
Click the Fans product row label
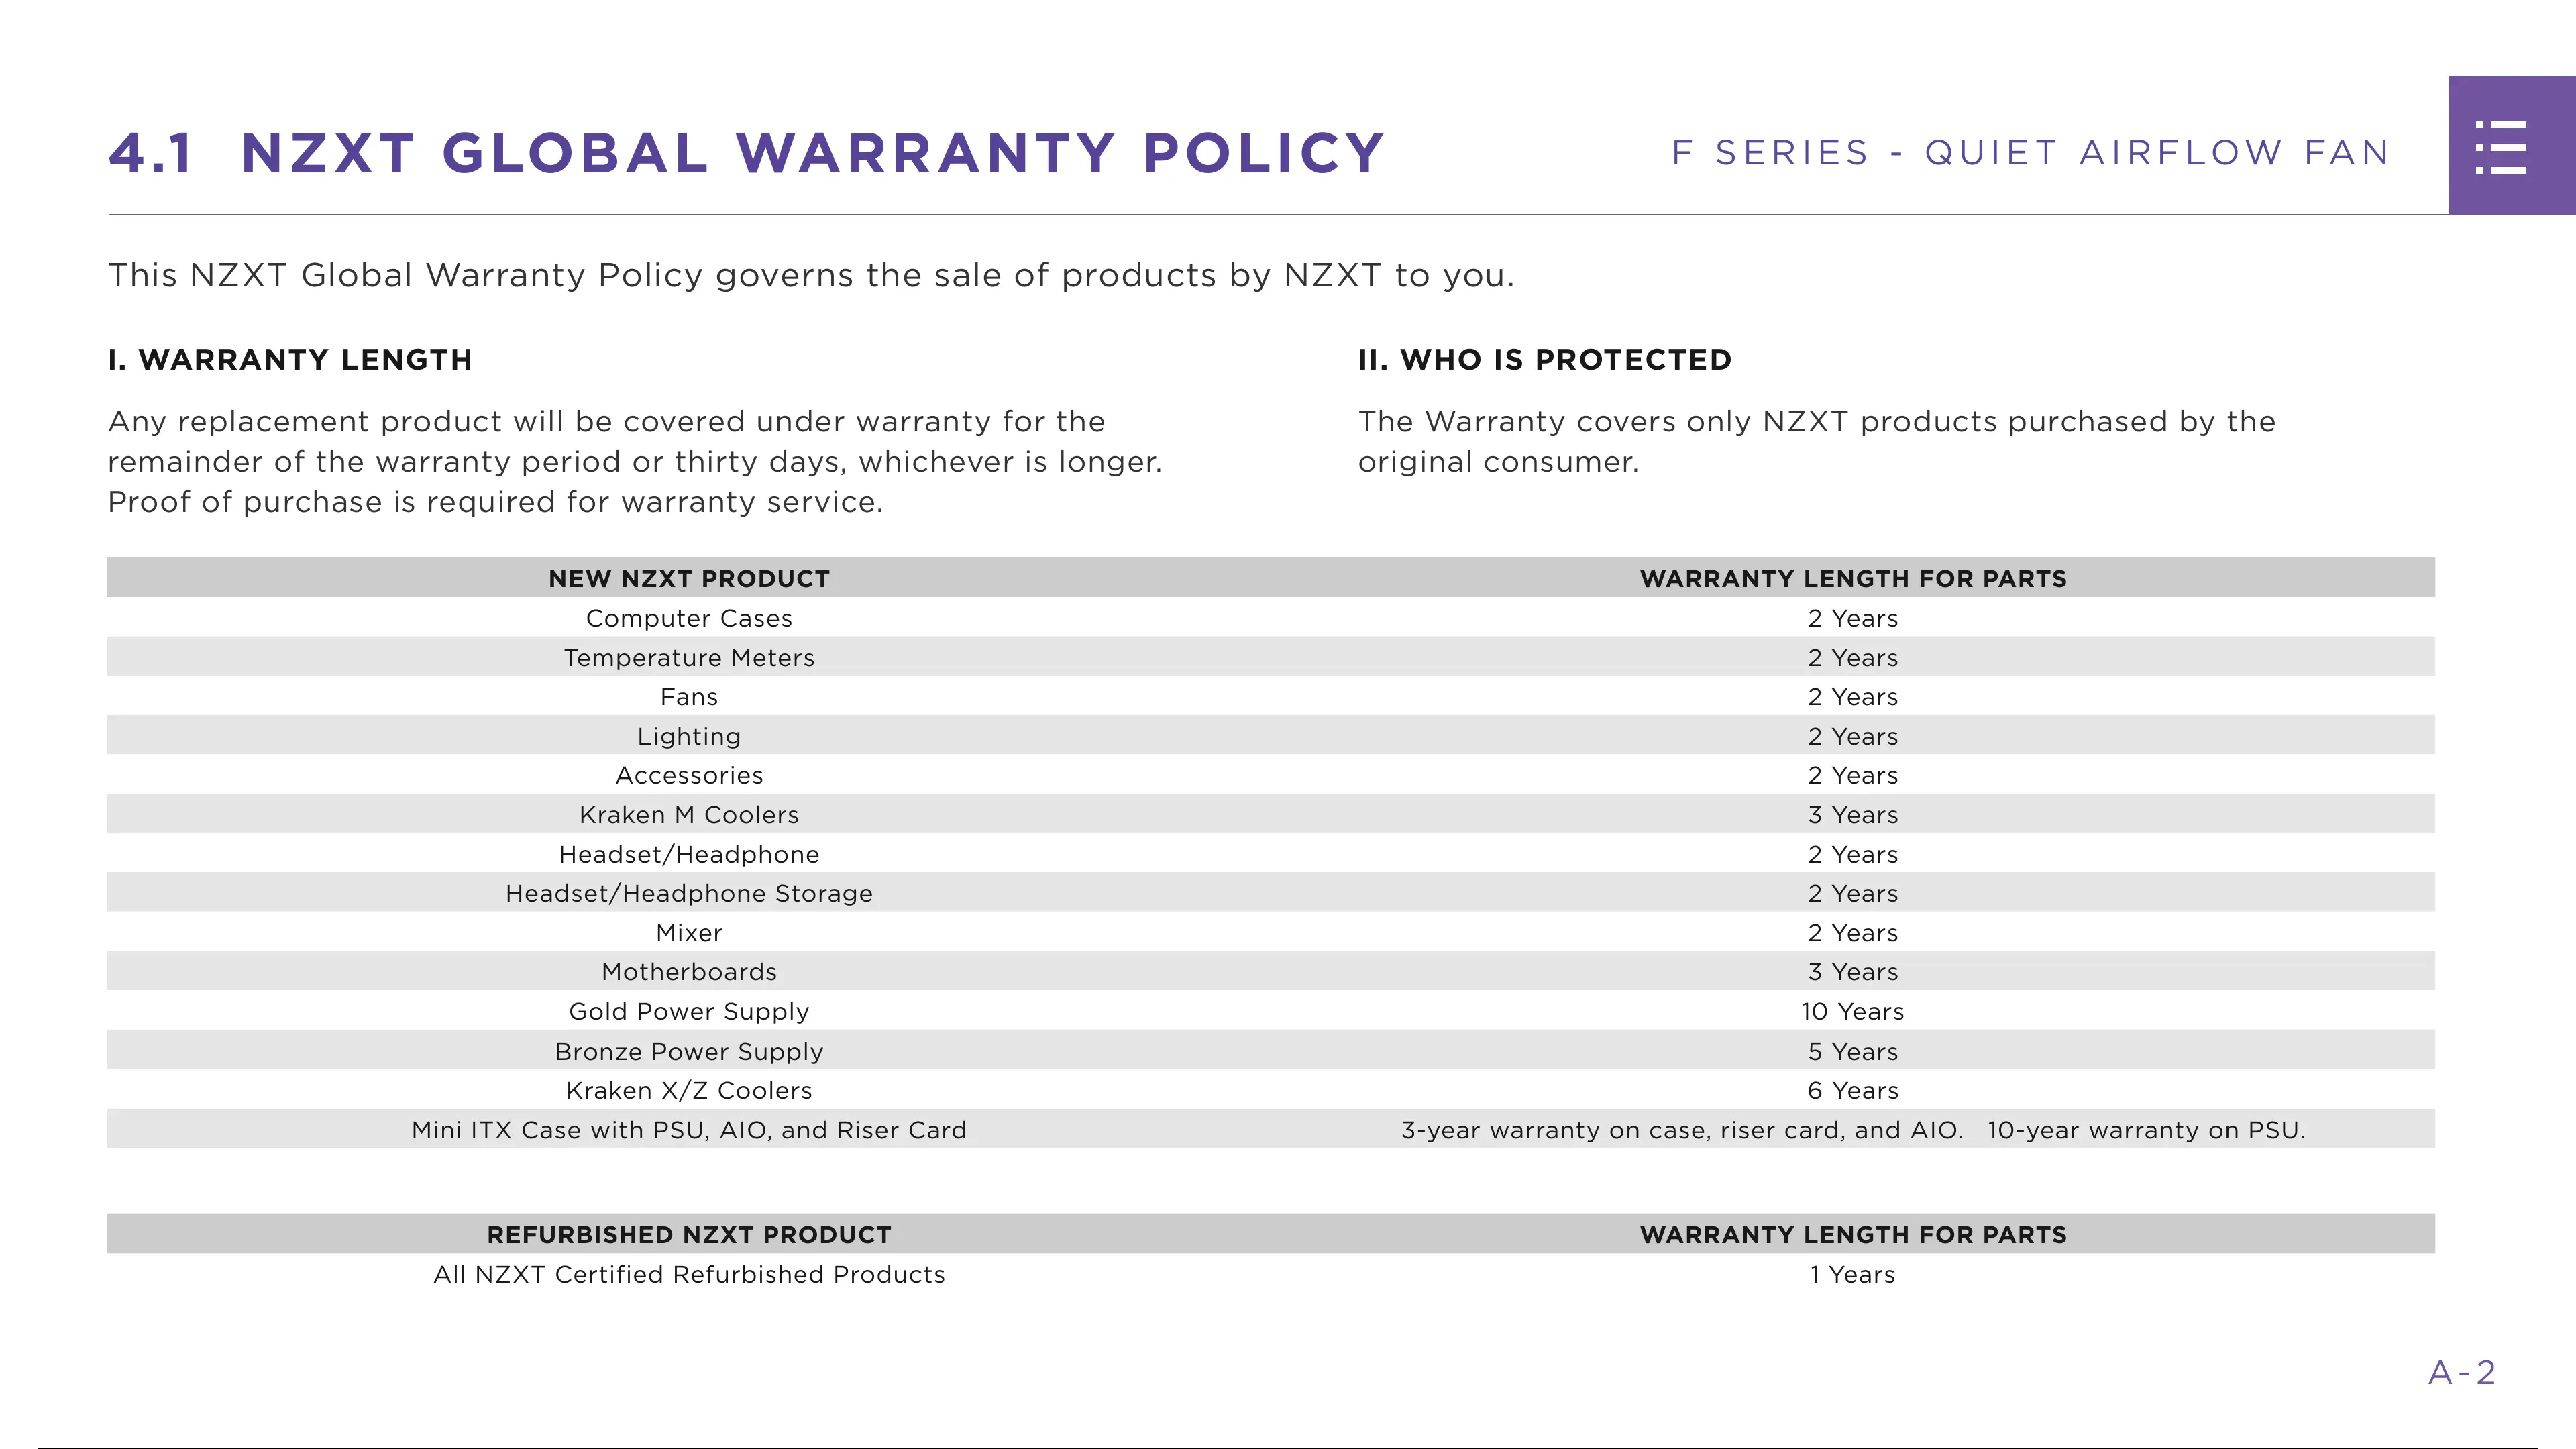tap(689, 697)
